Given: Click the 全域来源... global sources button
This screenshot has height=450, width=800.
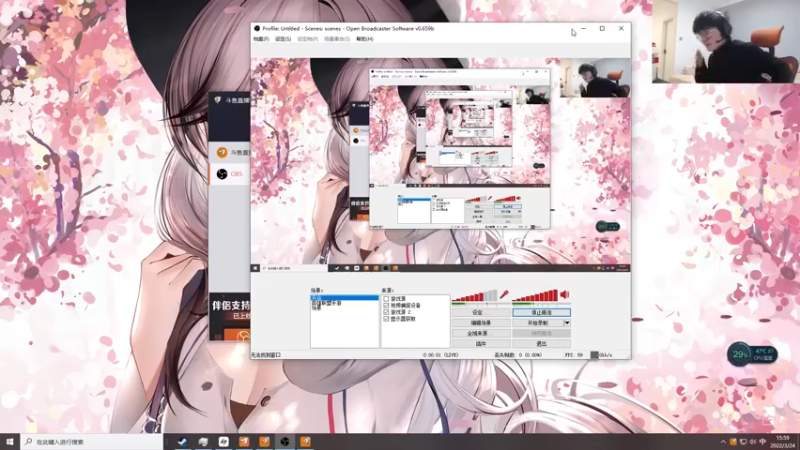Looking at the screenshot, I should 481,333.
